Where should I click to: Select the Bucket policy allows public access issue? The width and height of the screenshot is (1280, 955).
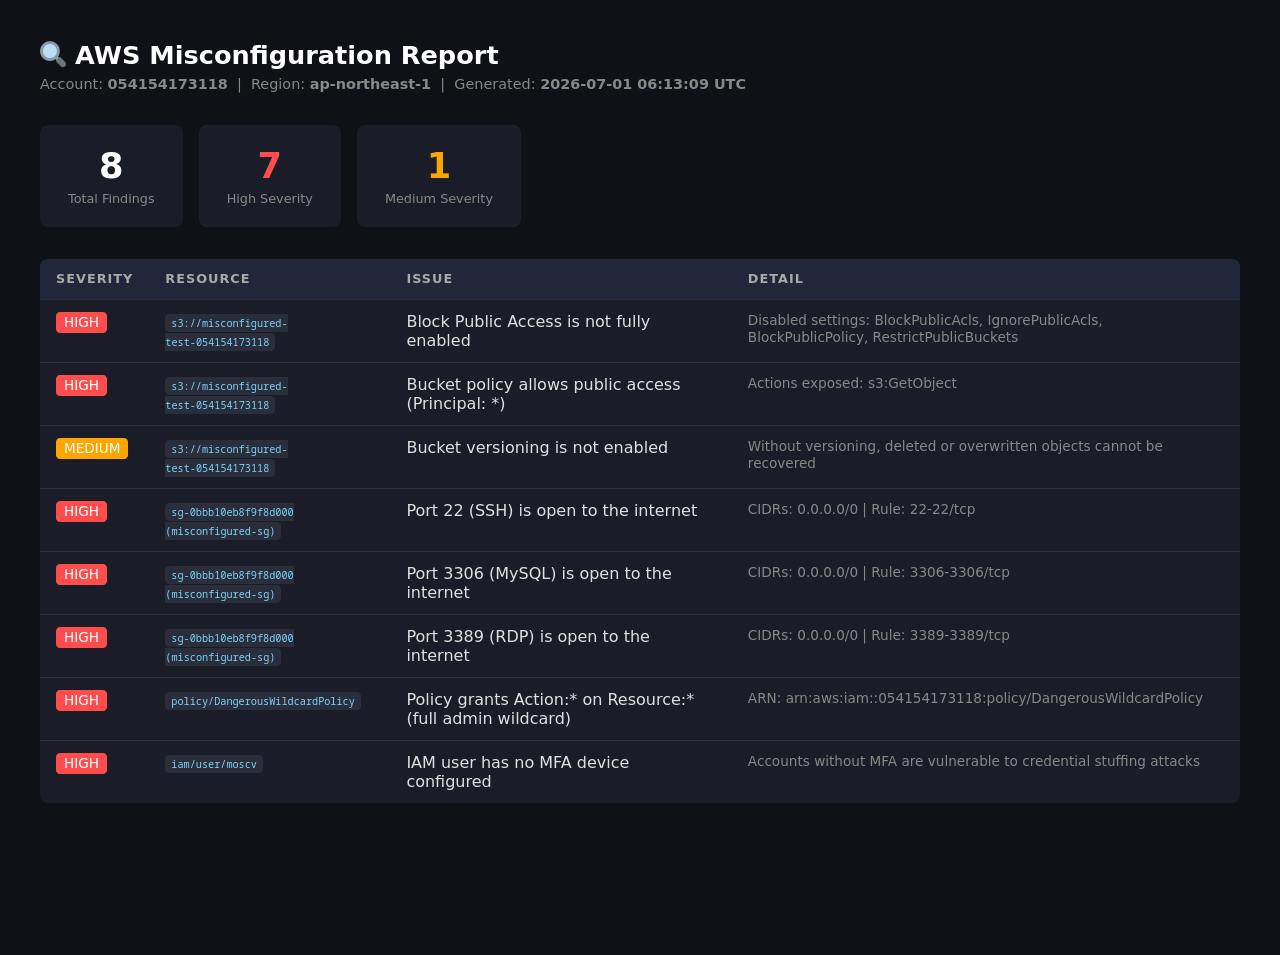(x=543, y=394)
